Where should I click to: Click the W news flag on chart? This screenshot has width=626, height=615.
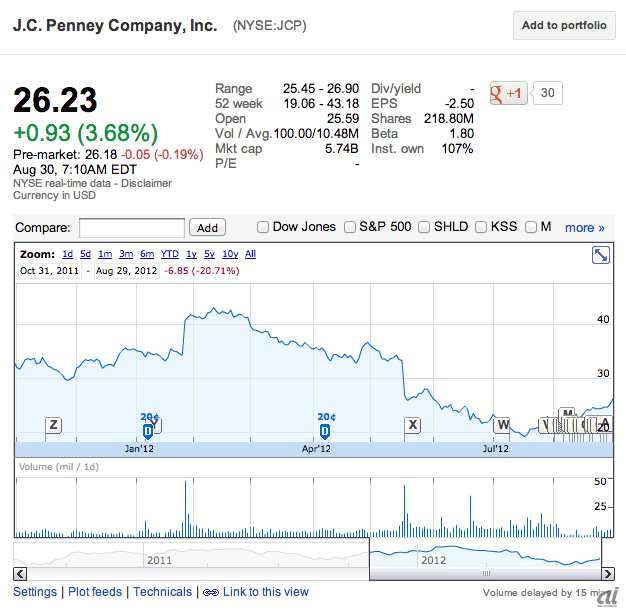click(x=502, y=425)
